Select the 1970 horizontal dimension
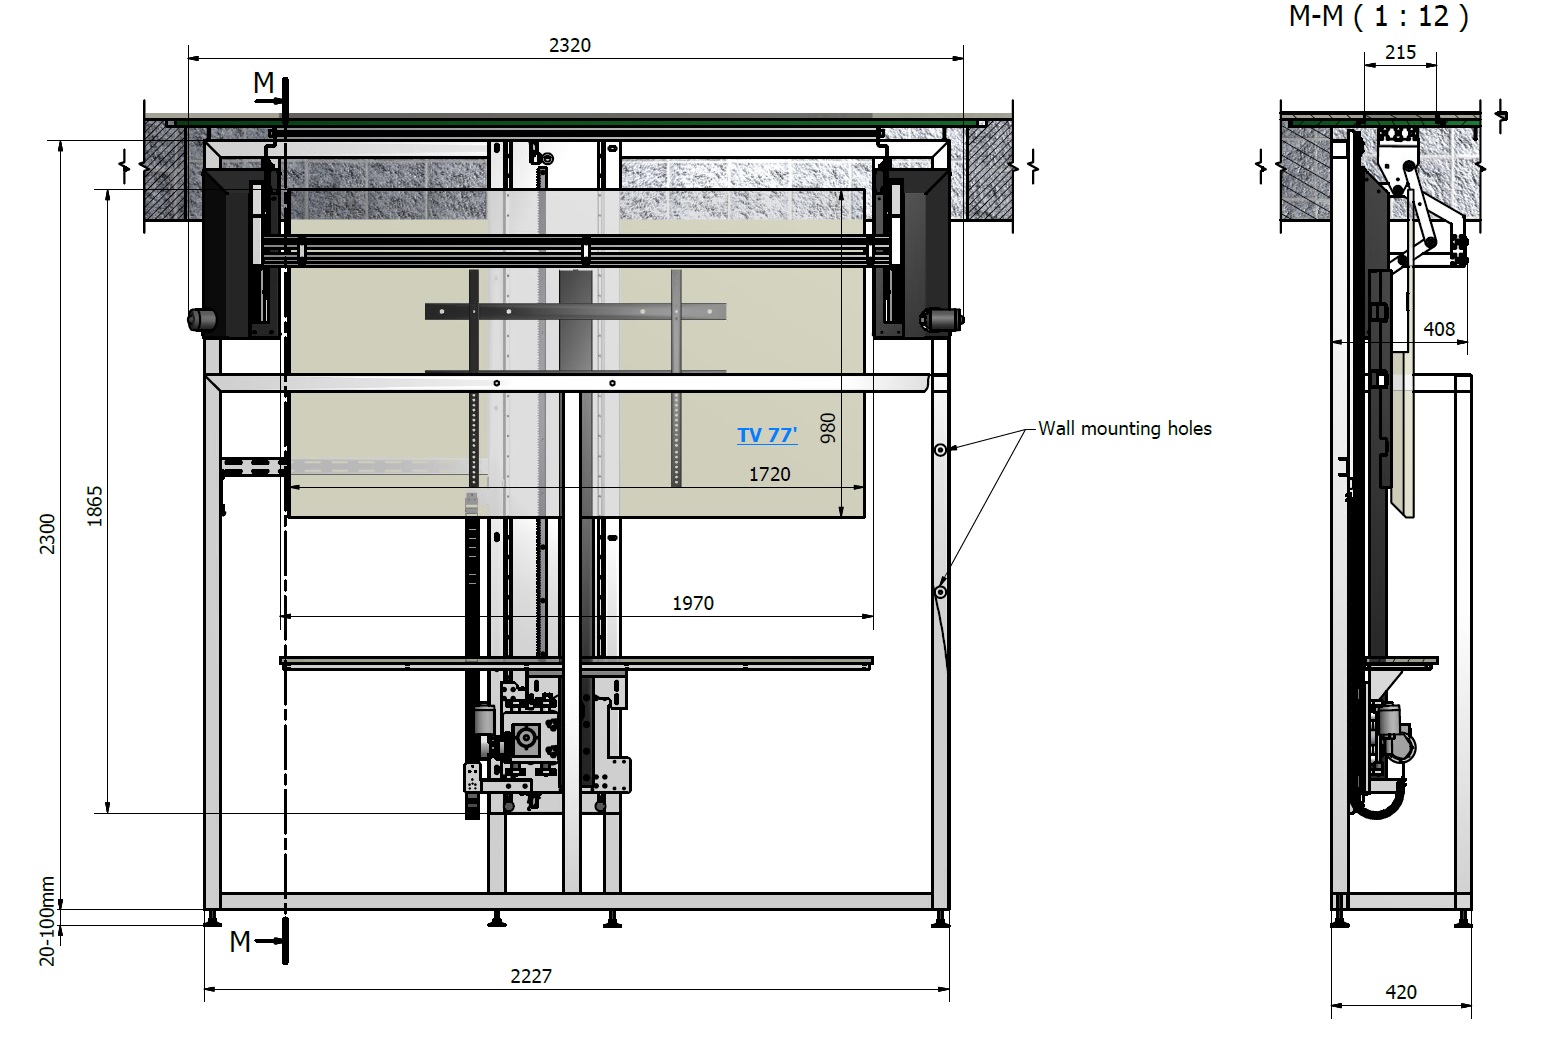The width and height of the screenshot is (1556, 1044). tap(692, 603)
